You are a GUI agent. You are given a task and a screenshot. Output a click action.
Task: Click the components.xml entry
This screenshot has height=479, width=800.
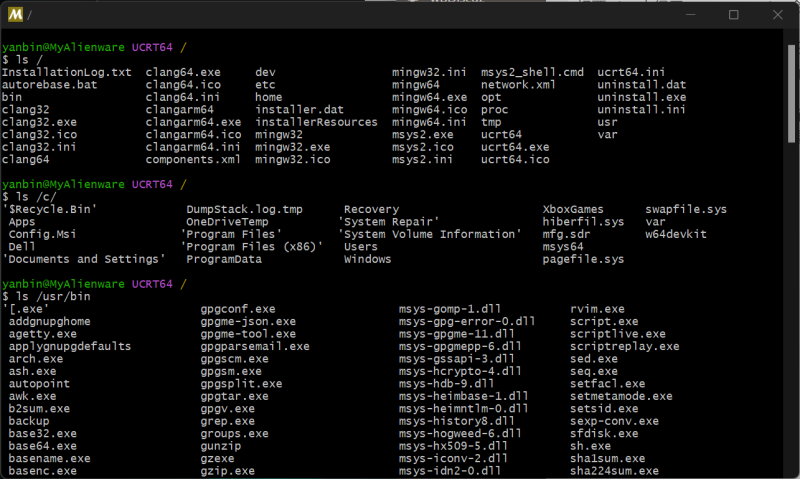[193, 159]
